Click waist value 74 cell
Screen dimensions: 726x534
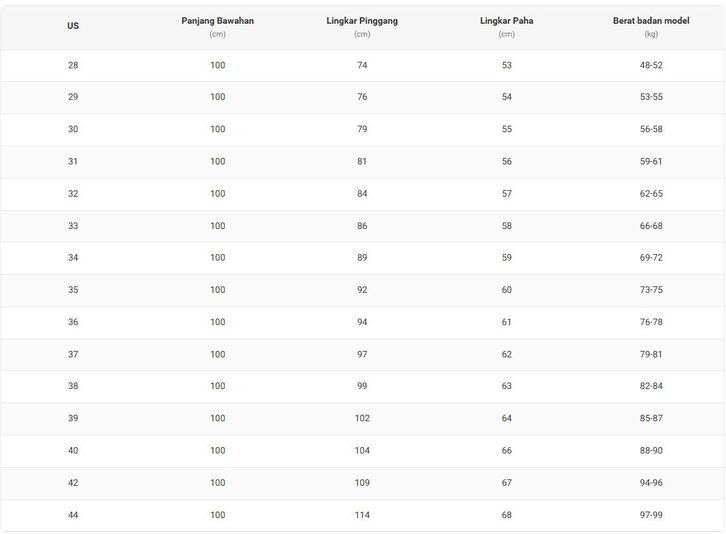click(362, 65)
